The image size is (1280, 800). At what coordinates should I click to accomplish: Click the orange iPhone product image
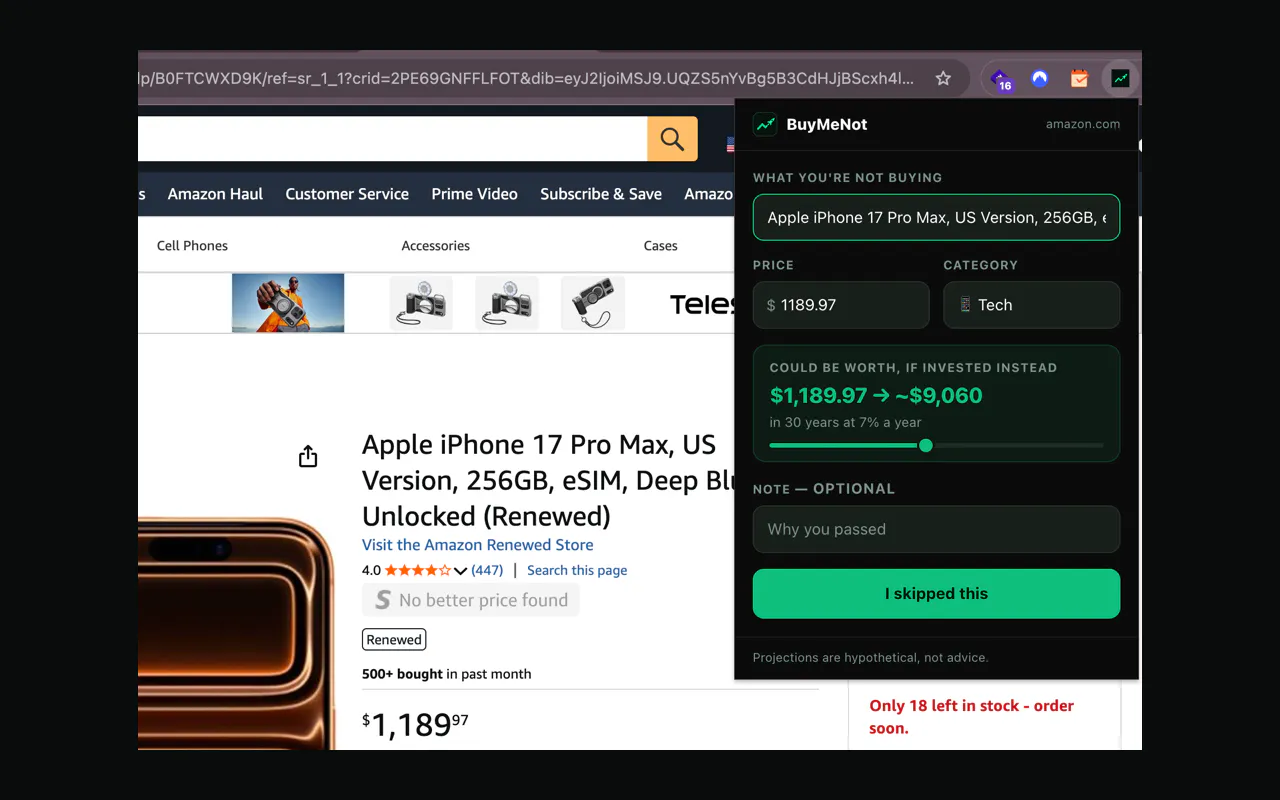pyautogui.click(x=237, y=633)
